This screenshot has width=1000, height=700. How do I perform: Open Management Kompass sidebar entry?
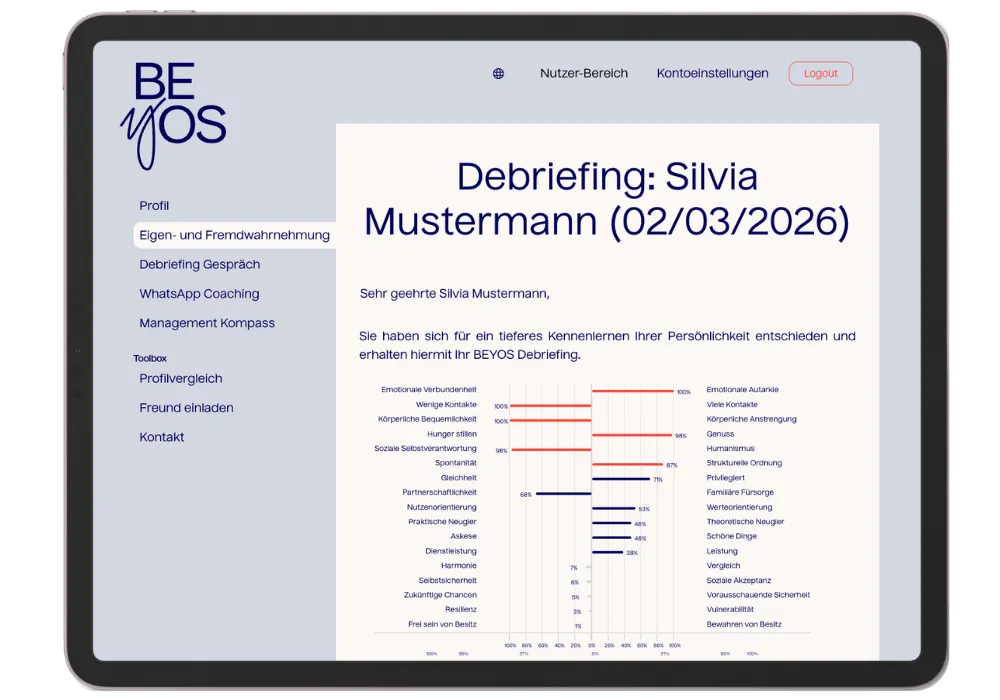click(207, 323)
